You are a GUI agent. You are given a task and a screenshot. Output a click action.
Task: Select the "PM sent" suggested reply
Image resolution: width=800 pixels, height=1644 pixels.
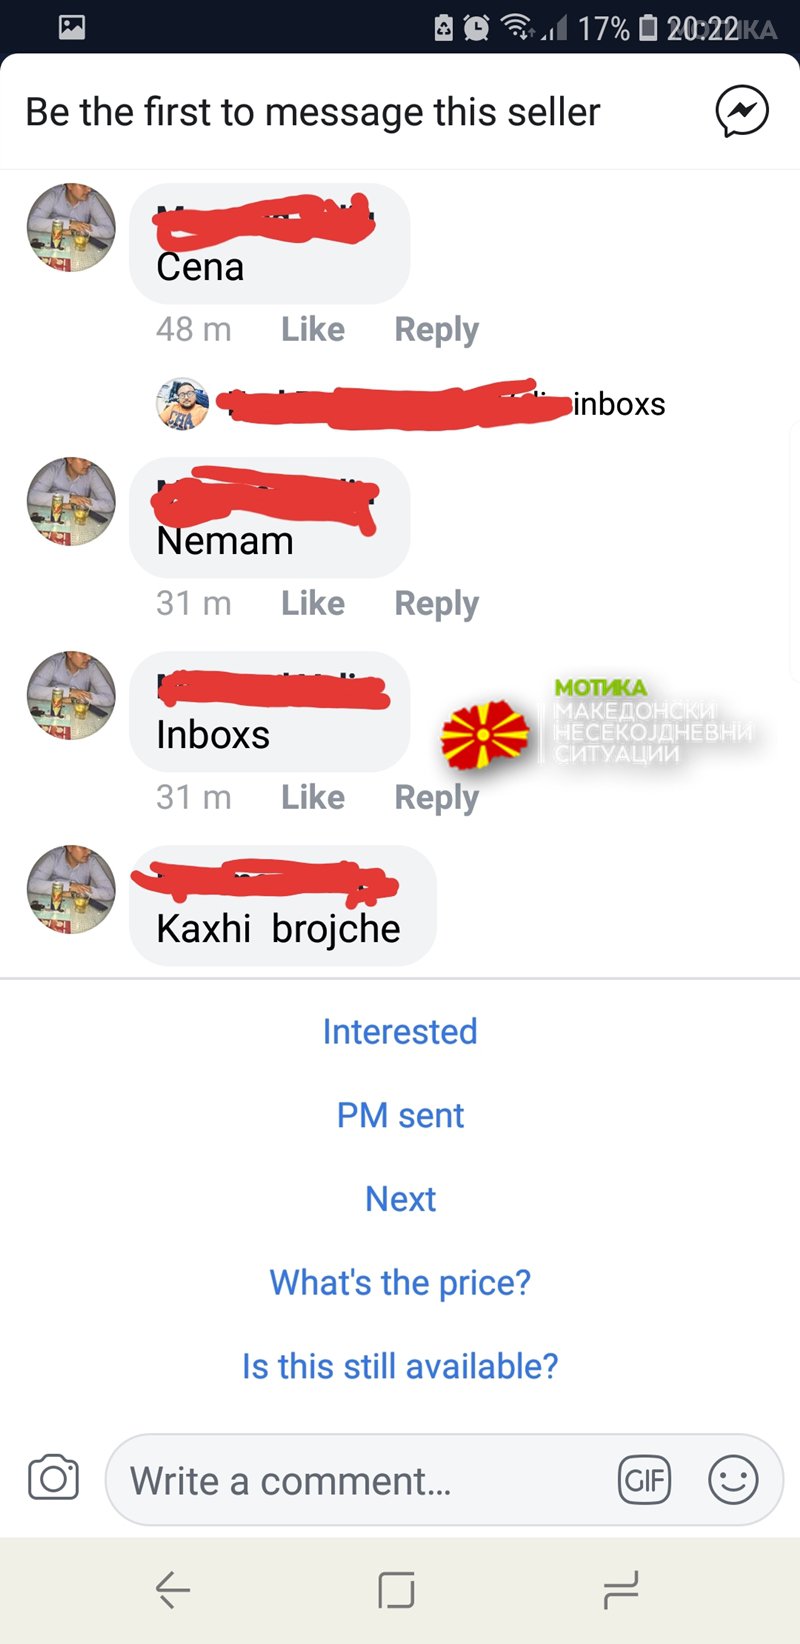(400, 1115)
